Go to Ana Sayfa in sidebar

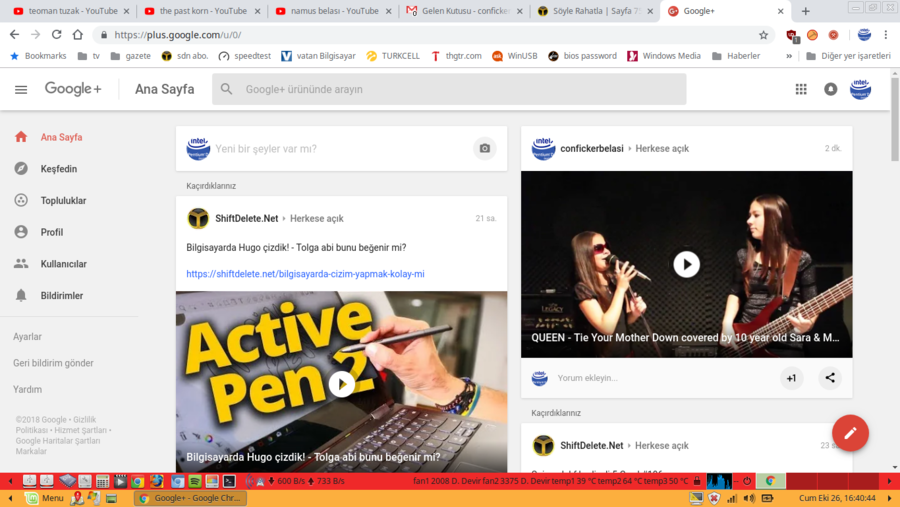61,137
